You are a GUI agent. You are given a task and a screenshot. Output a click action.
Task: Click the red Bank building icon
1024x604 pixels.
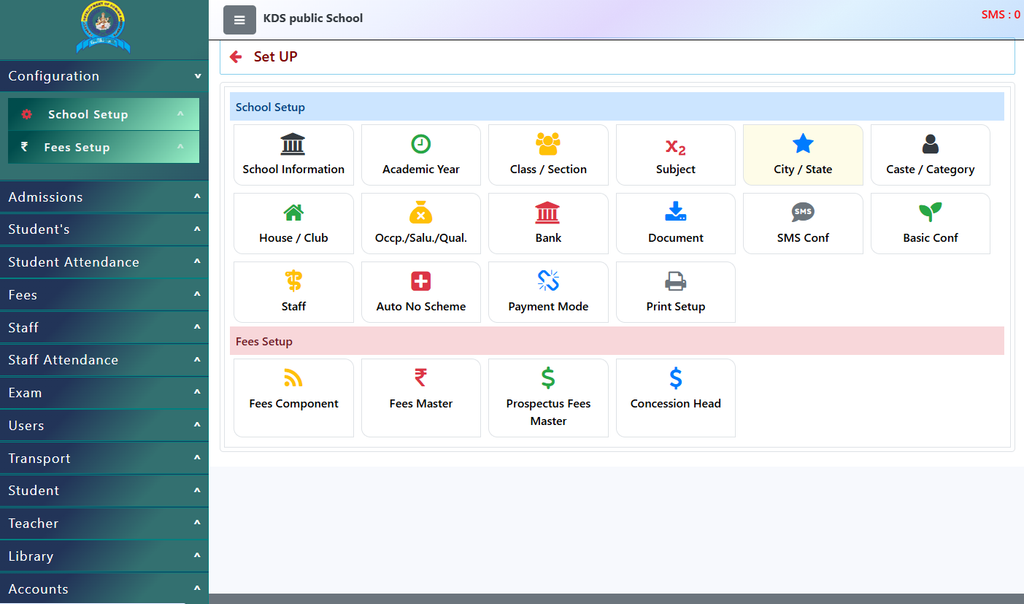click(x=547, y=212)
